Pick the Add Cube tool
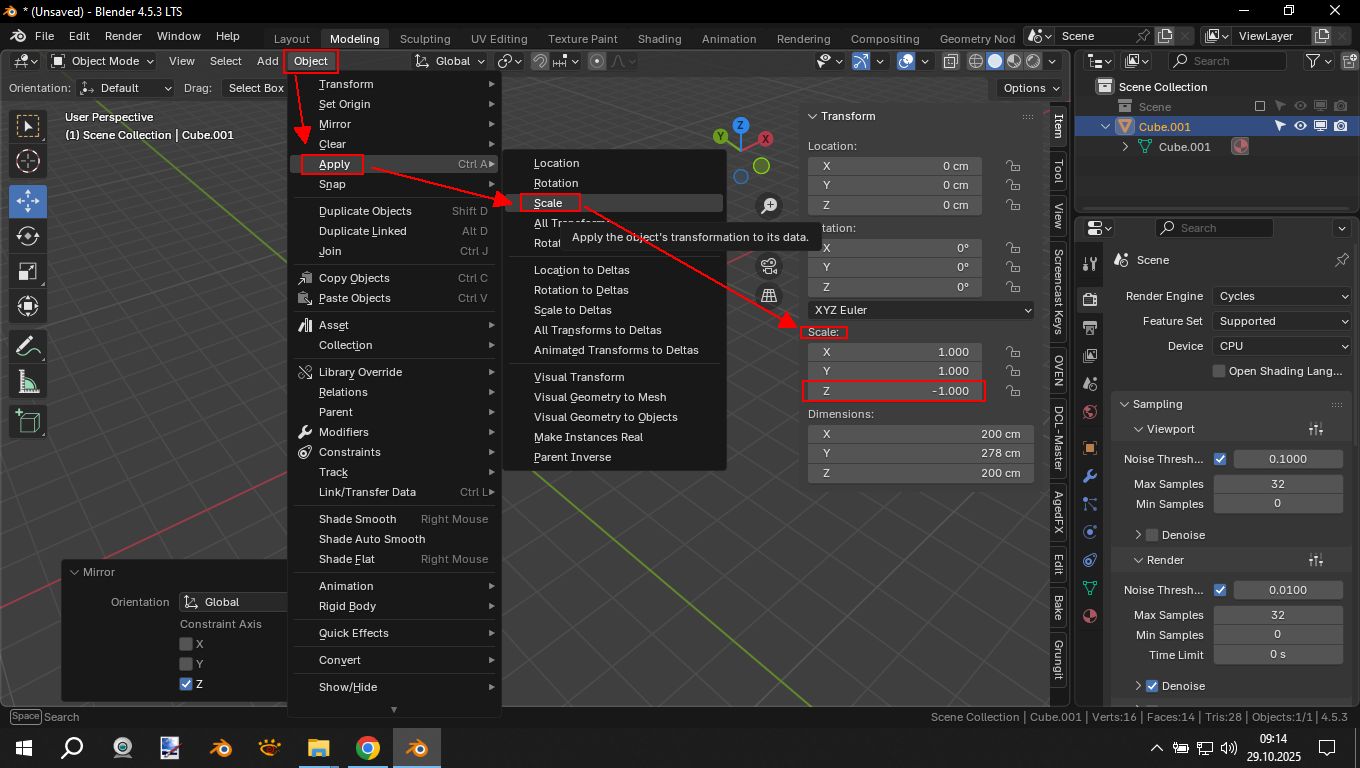The width and height of the screenshot is (1360, 768). tap(28, 421)
